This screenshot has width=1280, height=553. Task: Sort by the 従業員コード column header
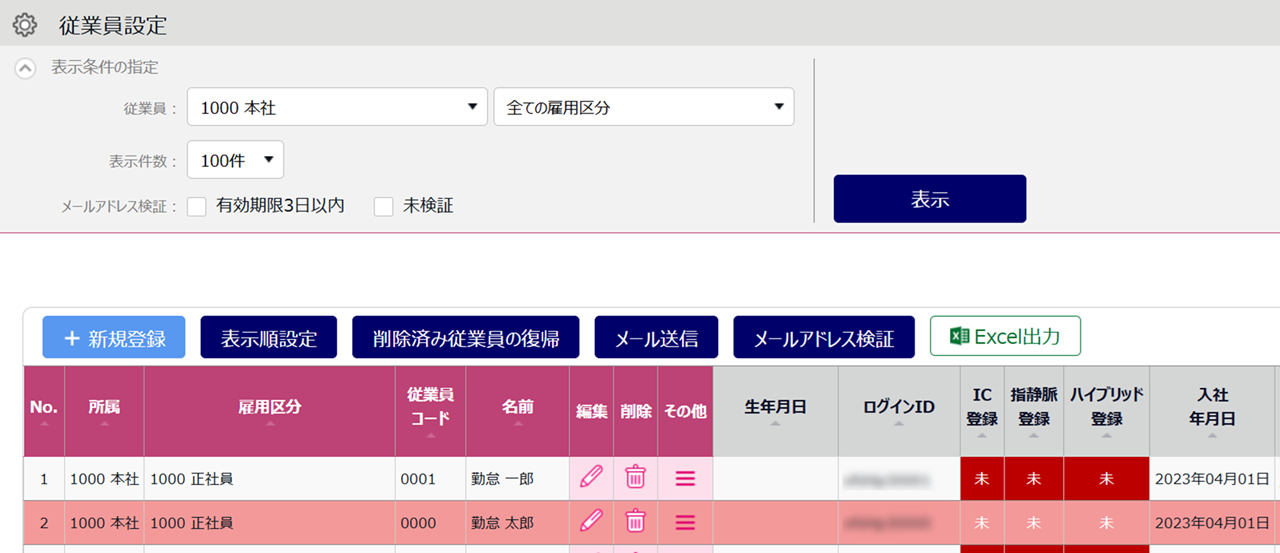click(x=430, y=411)
